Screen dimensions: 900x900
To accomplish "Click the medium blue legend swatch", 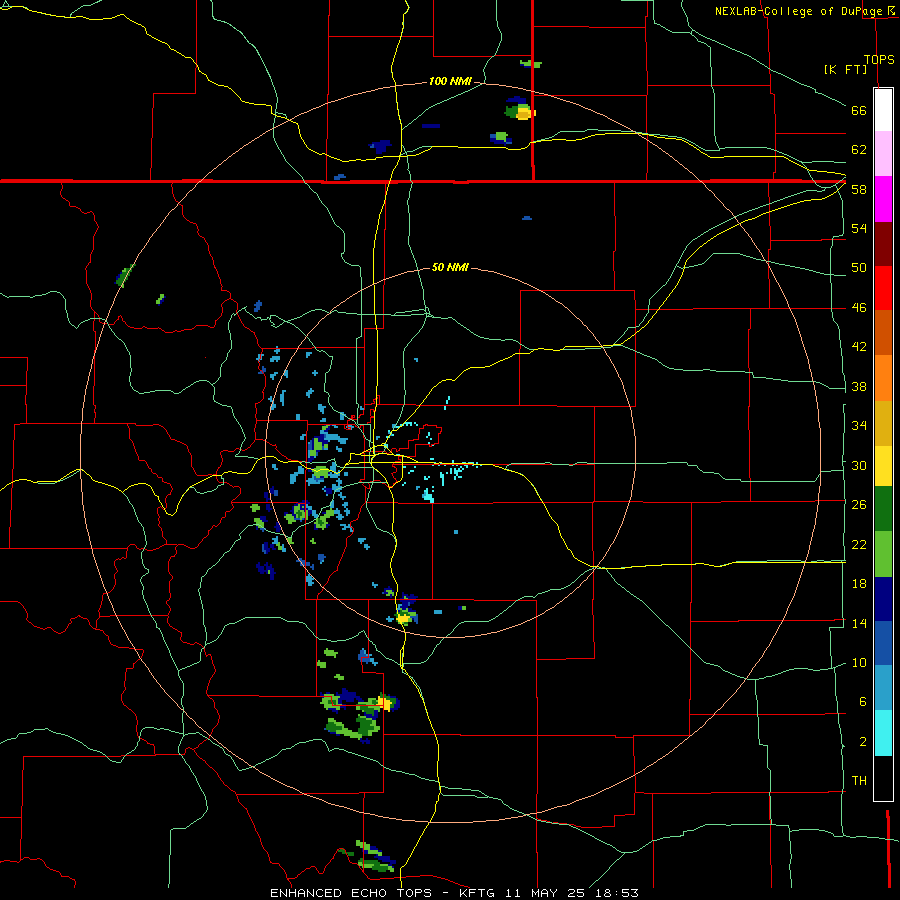I will pos(883,643).
